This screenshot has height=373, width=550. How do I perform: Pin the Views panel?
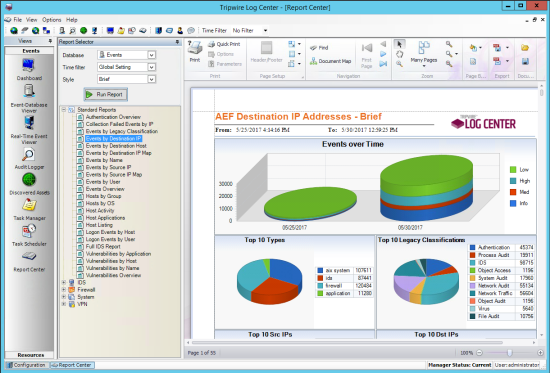point(50,41)
